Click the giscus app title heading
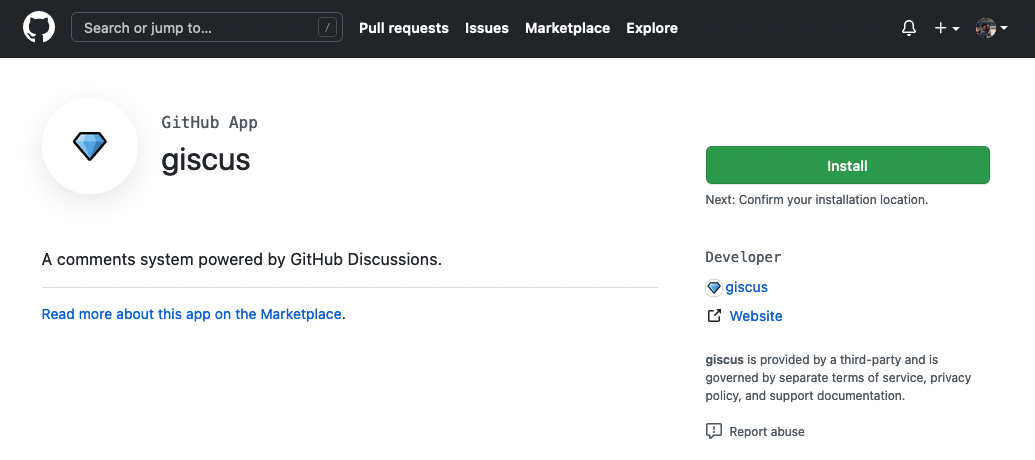This screenshot has height=460, width=1035. [206, 159]
